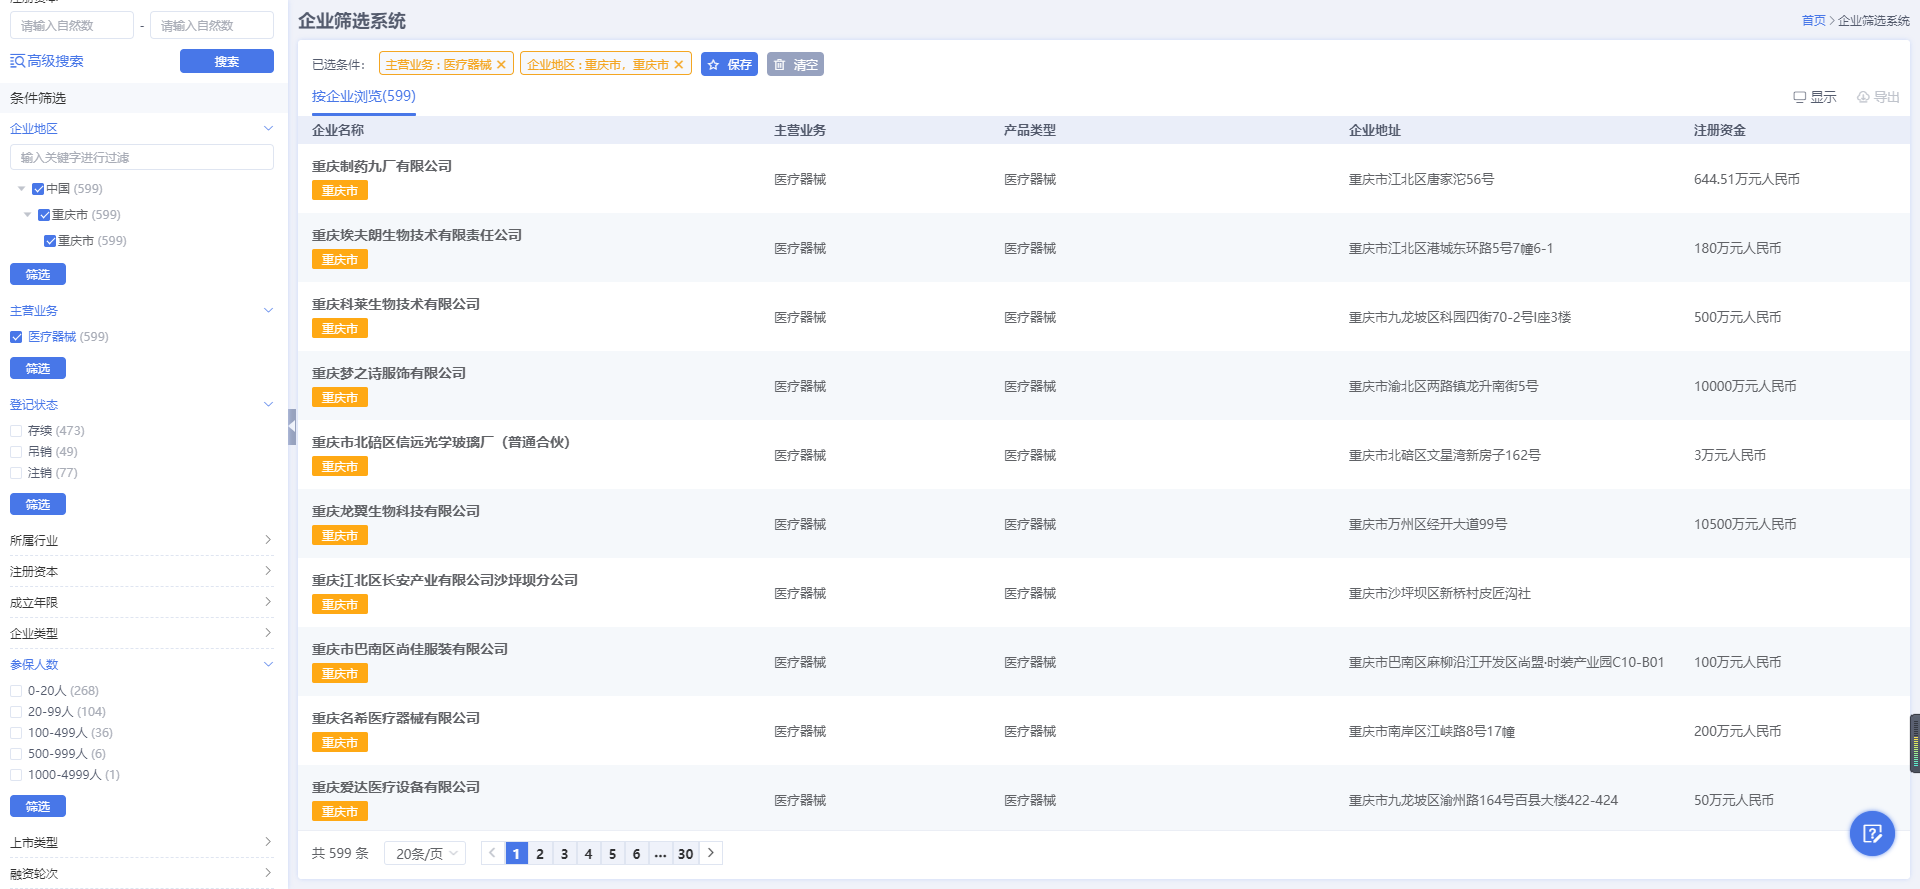Uncheck the 医疗器械 (599) business checkbox
Screen dimensions: 1920x889
16,337
